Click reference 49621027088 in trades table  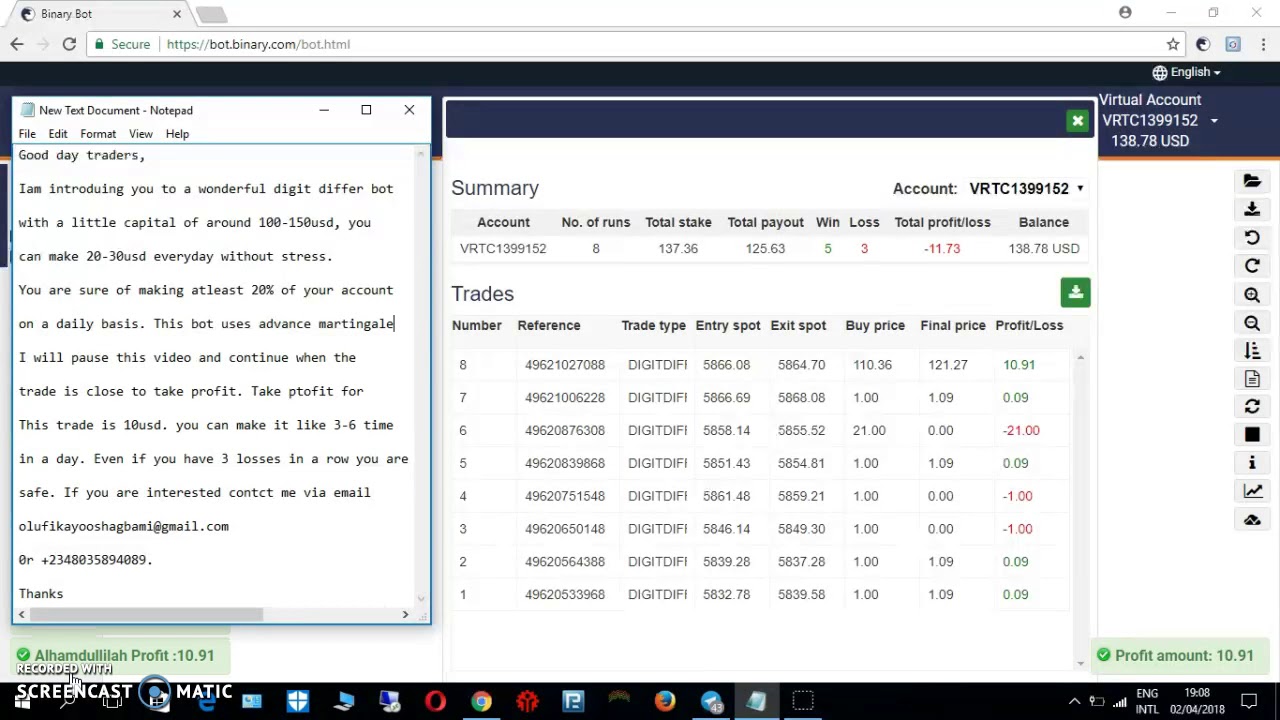565,365
